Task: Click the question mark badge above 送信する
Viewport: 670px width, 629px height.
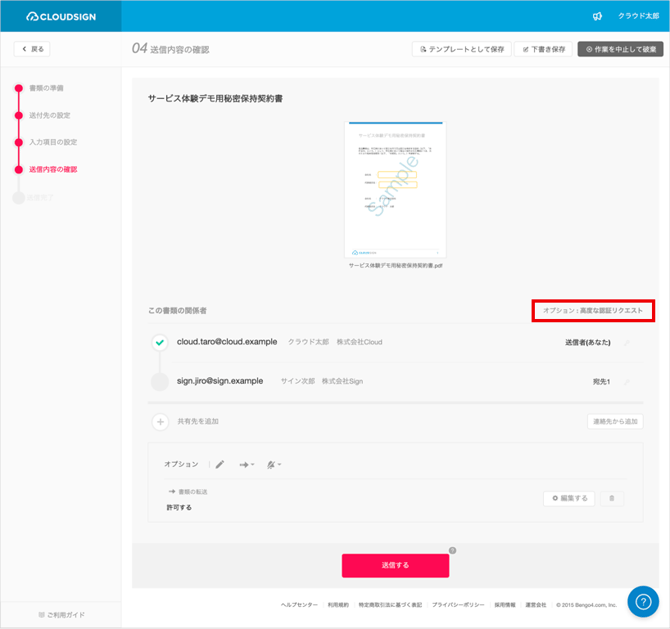Action: (452, 550)
